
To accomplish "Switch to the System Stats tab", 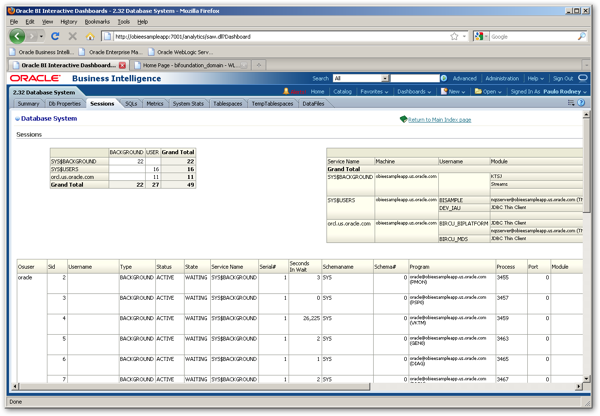I will click(188, 104).
